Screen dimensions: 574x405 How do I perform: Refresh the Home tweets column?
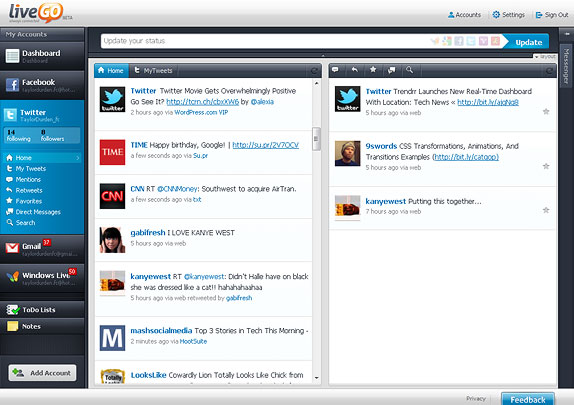click(x=314, y=71)
